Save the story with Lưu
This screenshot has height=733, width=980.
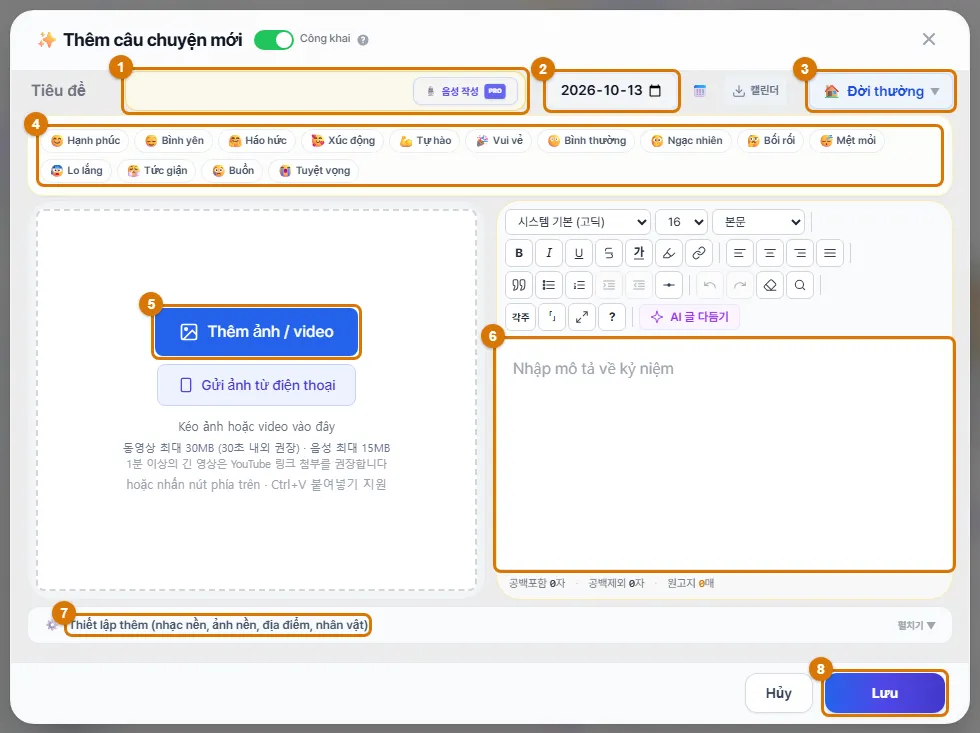click(x=884, y=693)
